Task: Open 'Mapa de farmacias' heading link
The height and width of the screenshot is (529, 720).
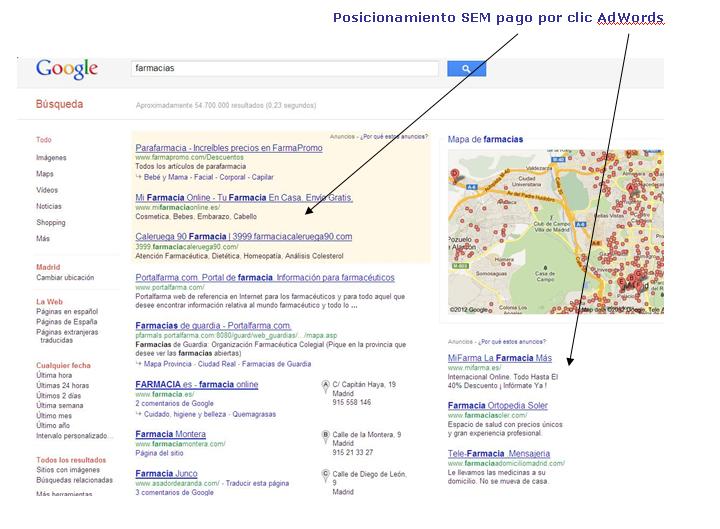Action: [485, 139]
